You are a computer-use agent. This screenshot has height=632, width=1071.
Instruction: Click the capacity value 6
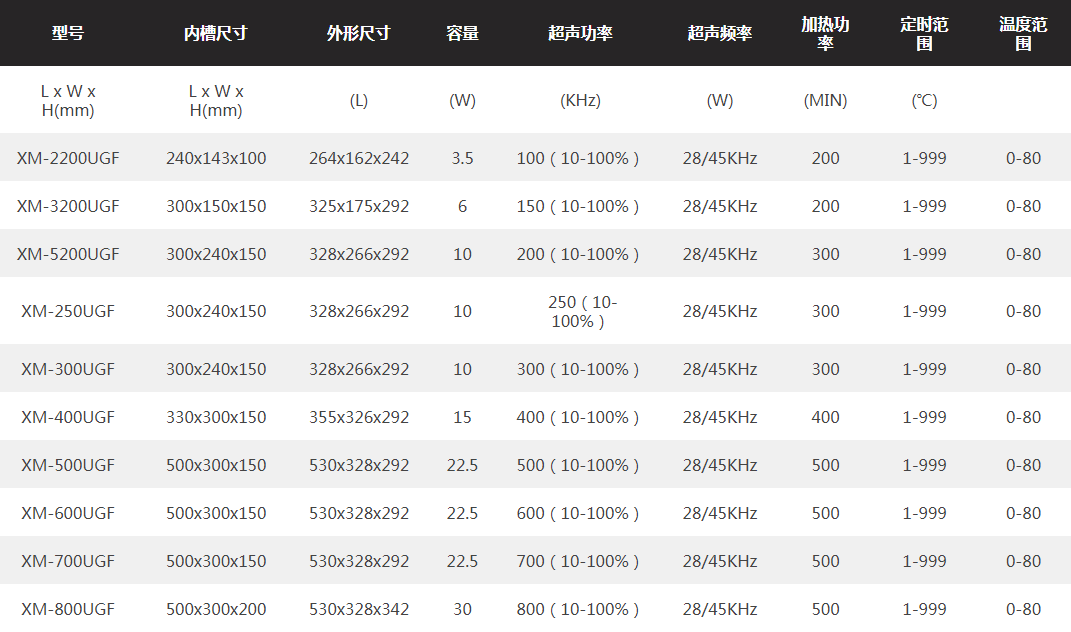pos(462,206)
